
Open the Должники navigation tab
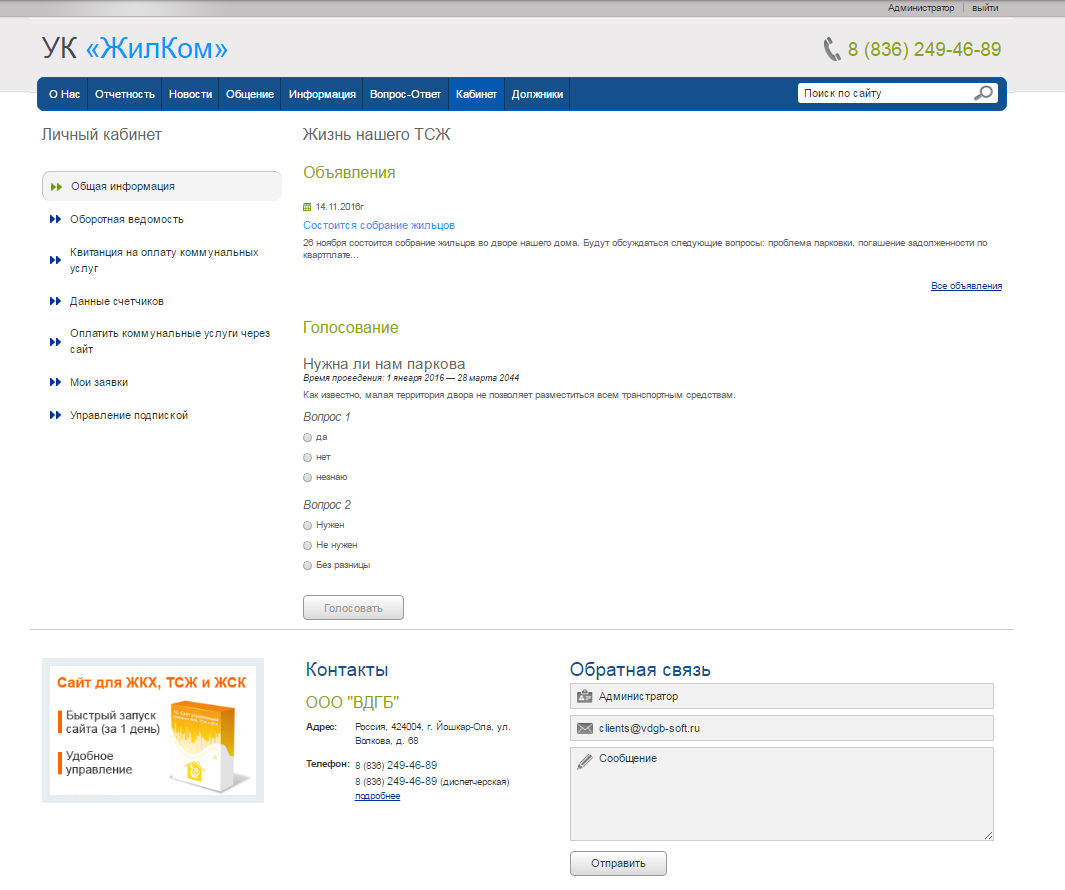tap(537, 94)
